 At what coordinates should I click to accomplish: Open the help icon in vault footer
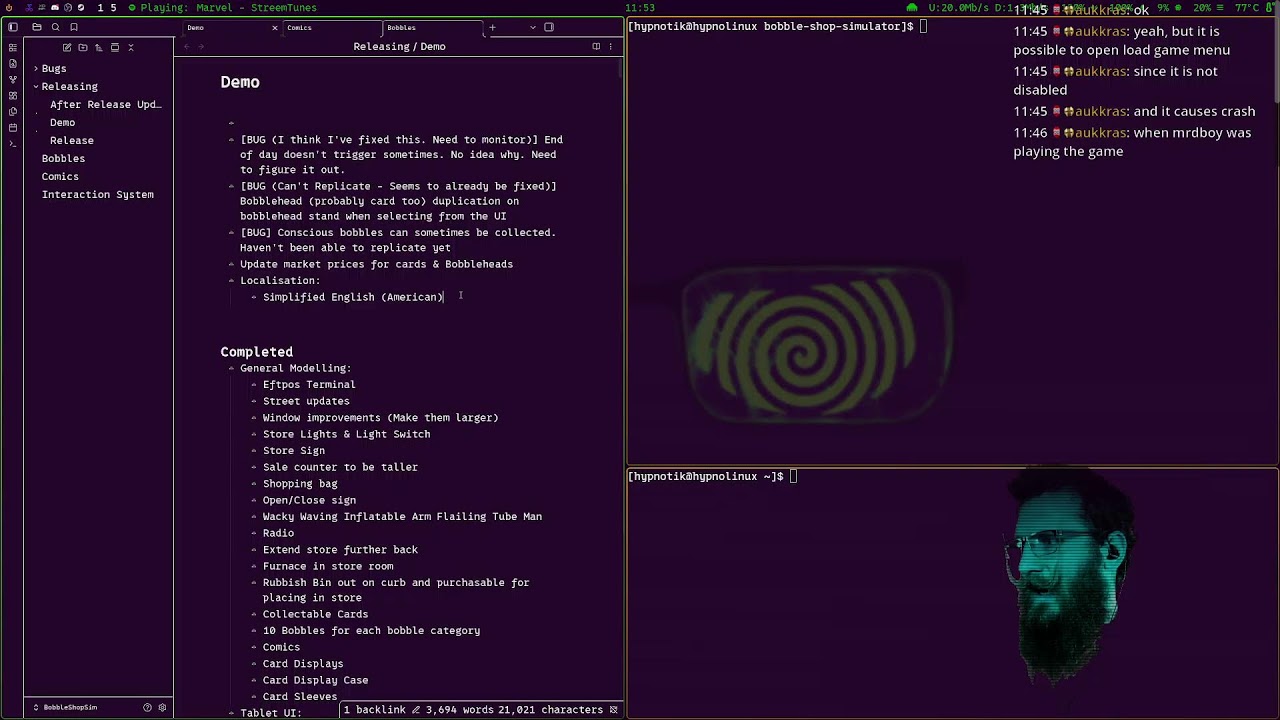[x=147, y=707]
